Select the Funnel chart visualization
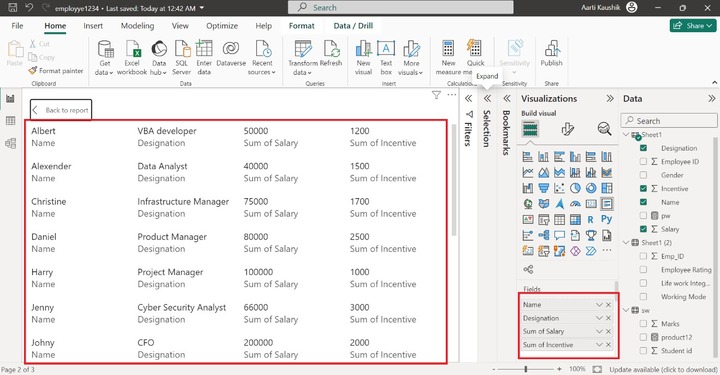Image resolution: width=720 pixels, height=375 pixels. tap(544, 188)
